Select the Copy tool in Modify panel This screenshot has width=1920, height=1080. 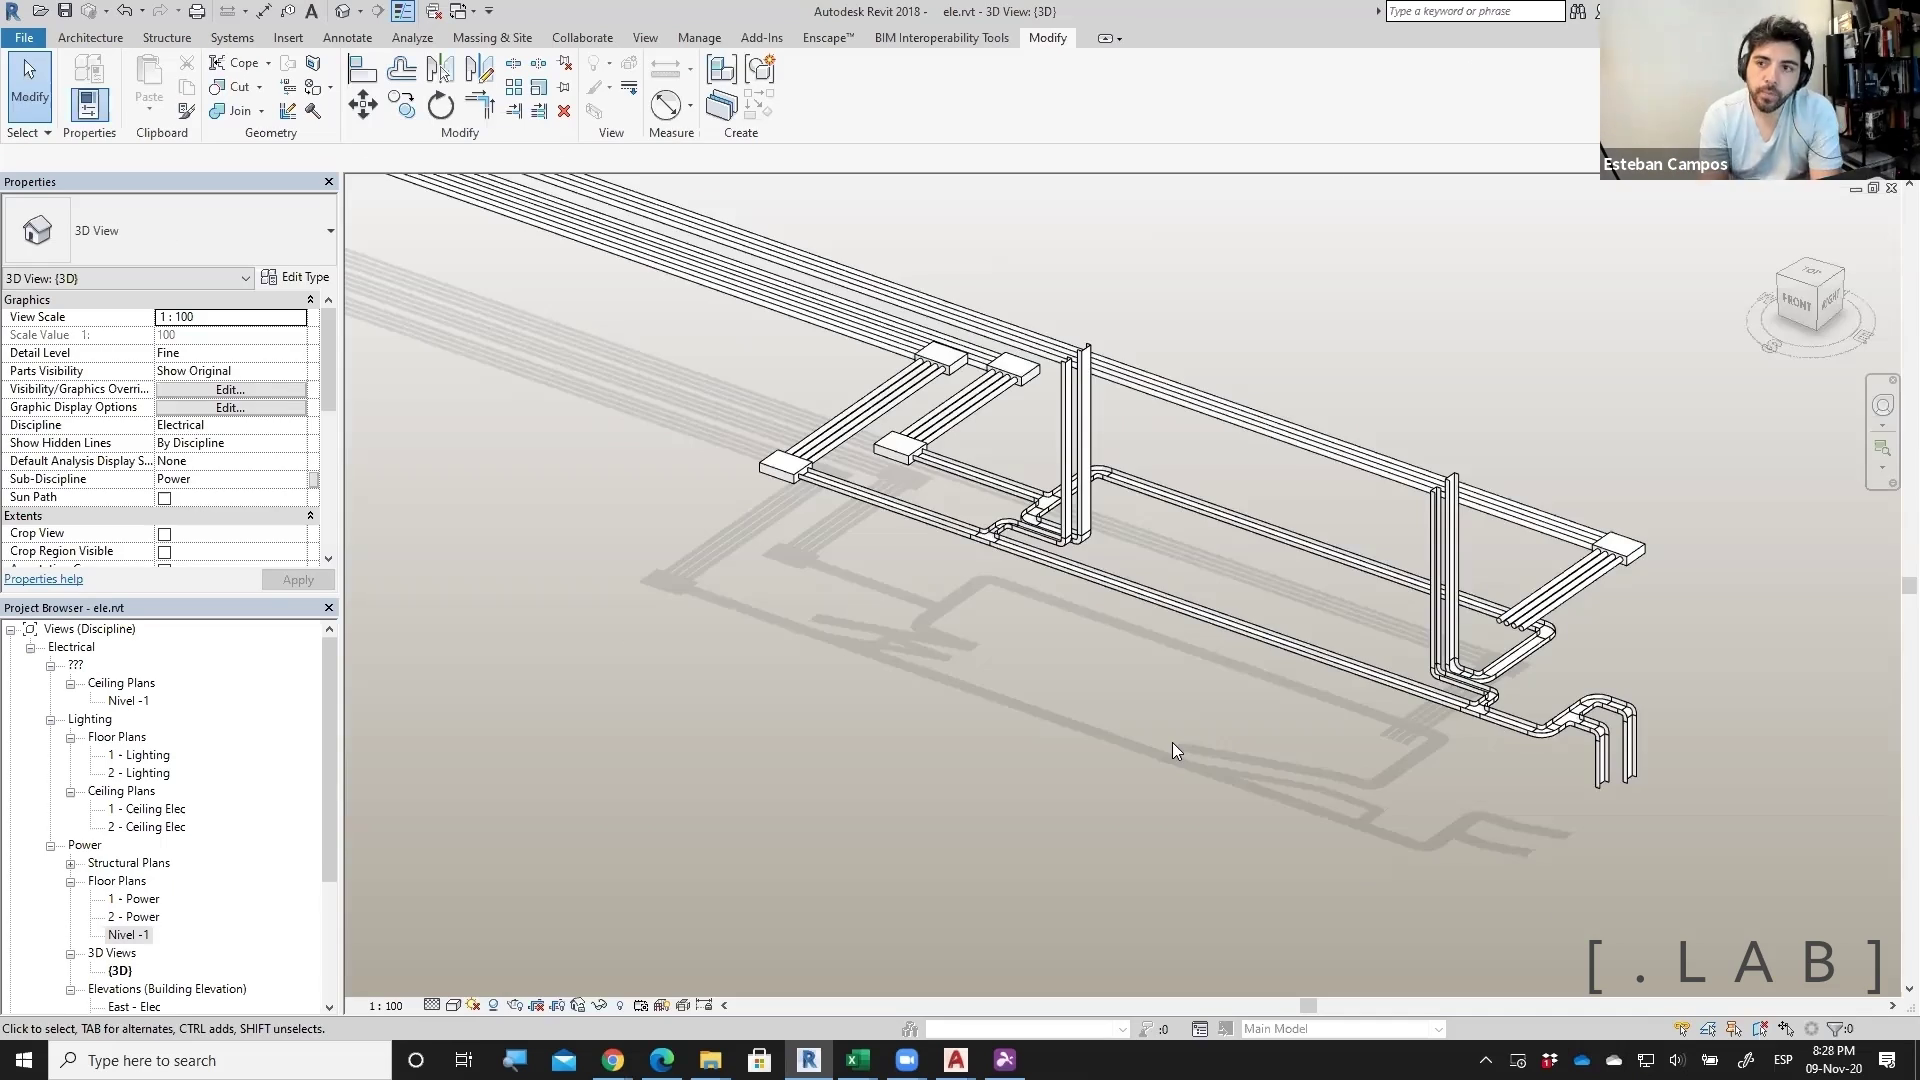(x=402, y=105)
